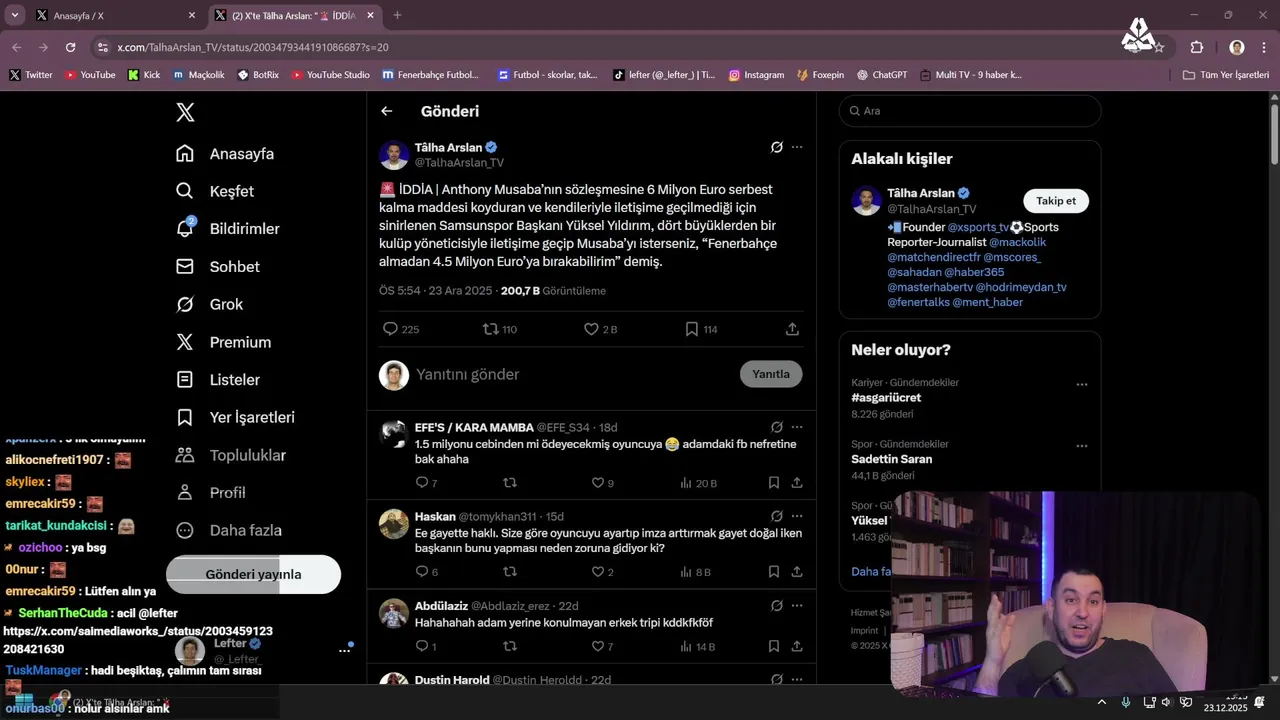
Task: Show hidden system tray icons
Action: (1102, 702)
